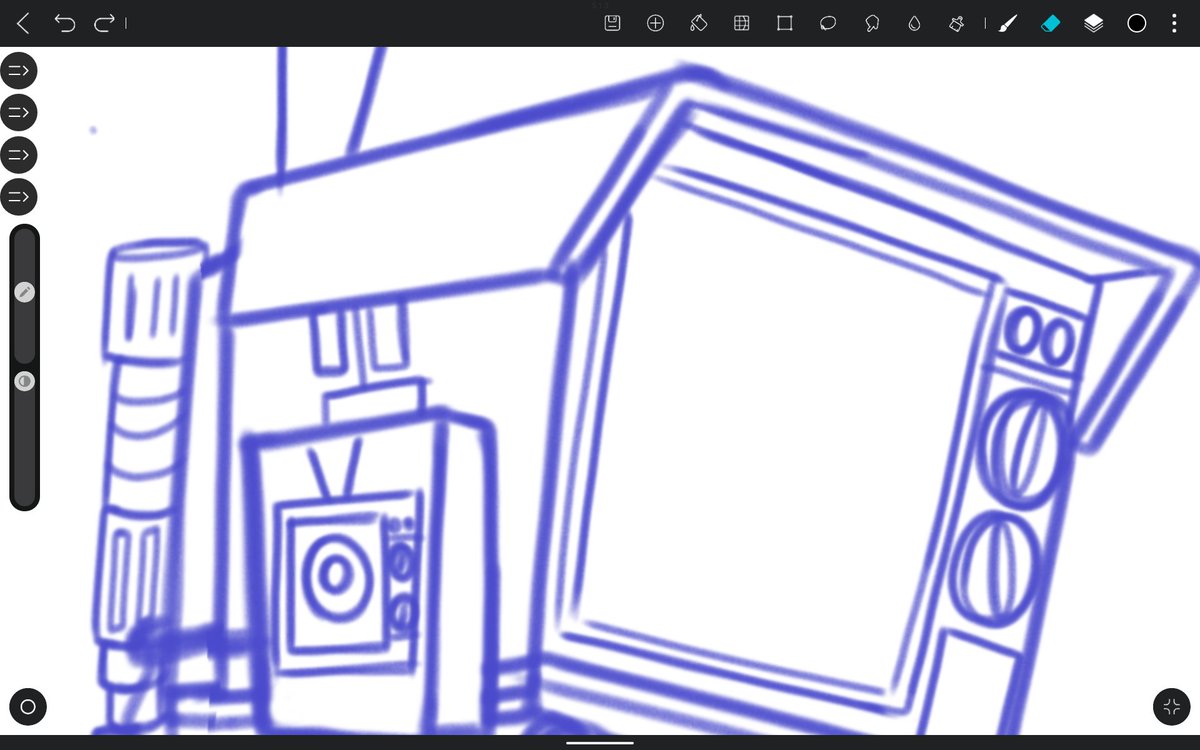
Task: Open the Add content plus menu
Action: pyautogui.click(x=655, y=22)
